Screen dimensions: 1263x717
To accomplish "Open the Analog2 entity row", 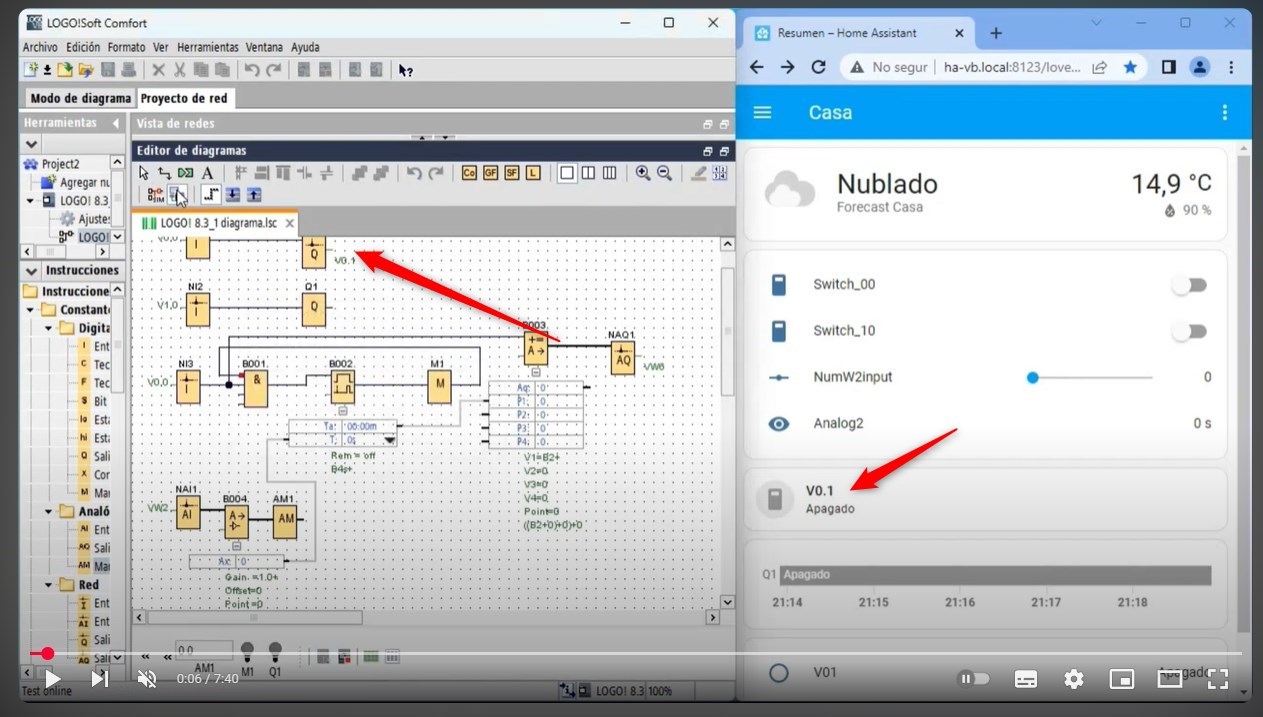I will pyautogui.click(x=986, y=423).
